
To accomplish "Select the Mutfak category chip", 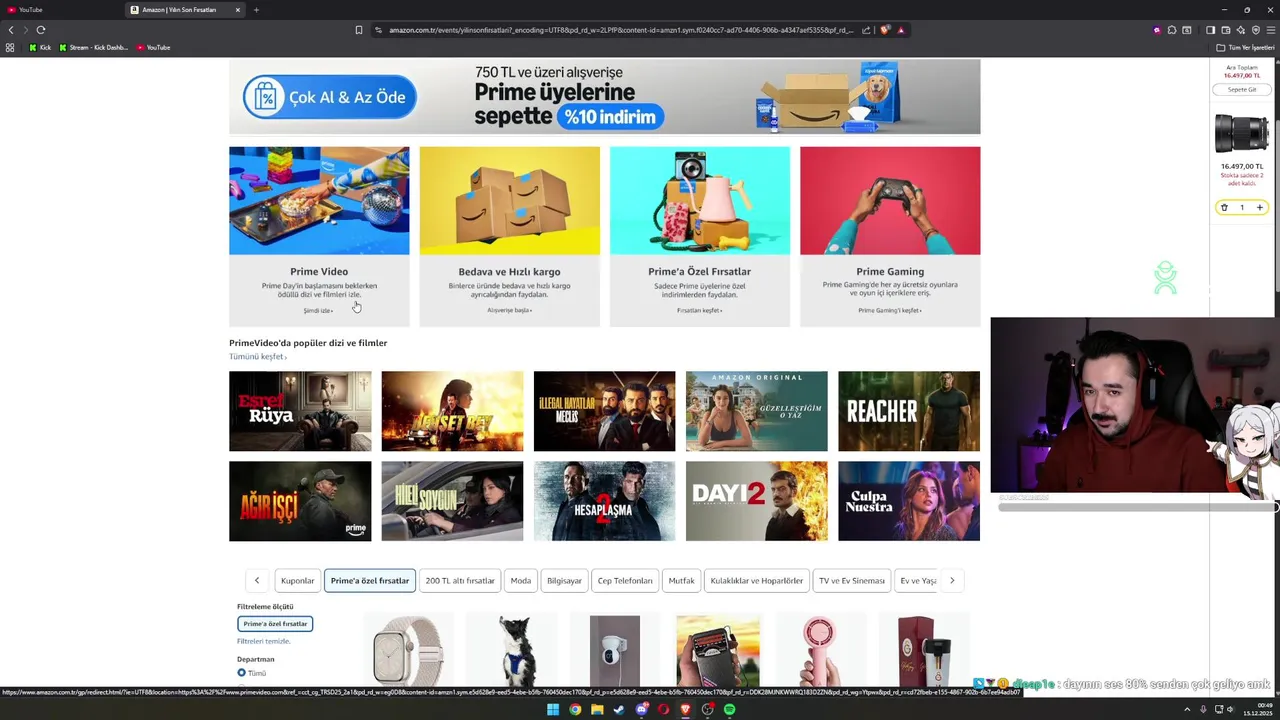I will 681,580.
